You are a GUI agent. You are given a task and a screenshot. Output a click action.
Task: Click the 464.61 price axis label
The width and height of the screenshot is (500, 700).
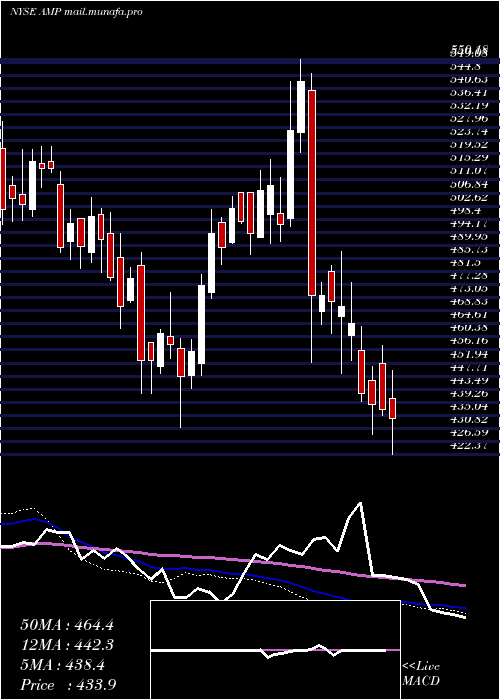pyautogui.click(x=468, y=315)
